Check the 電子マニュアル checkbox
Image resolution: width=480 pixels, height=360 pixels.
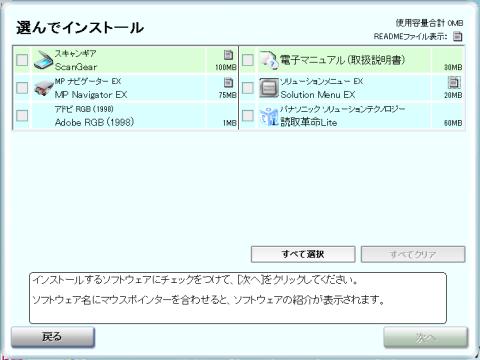click(248, 60)
